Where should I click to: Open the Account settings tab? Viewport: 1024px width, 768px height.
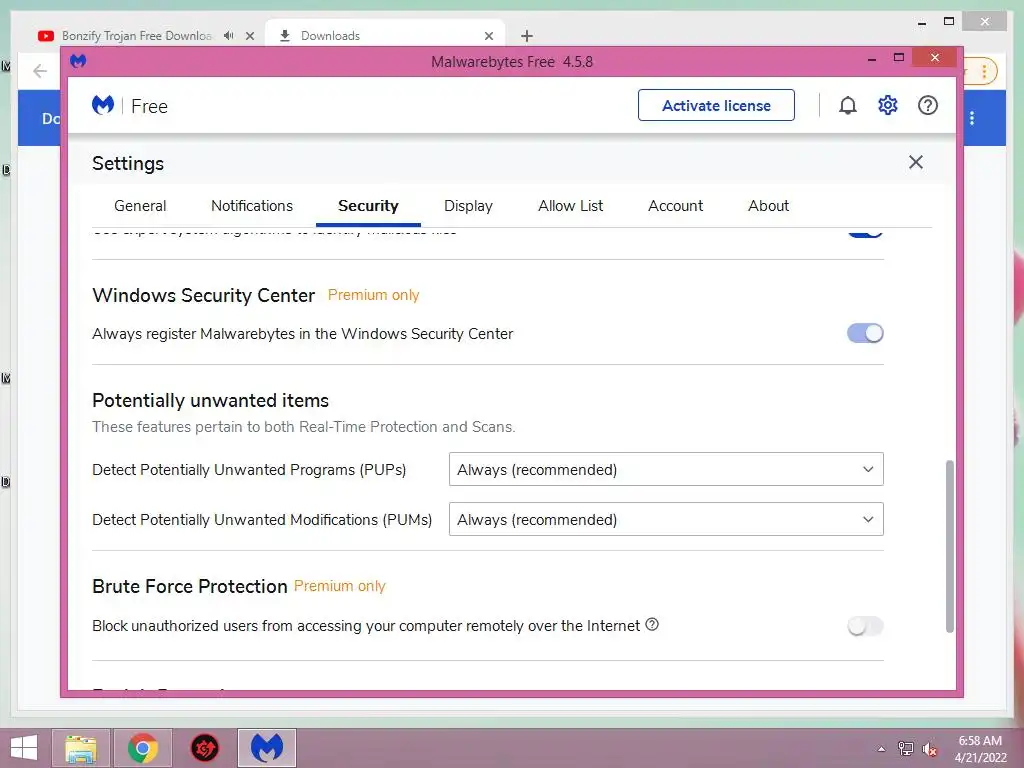tap(675, 206)
